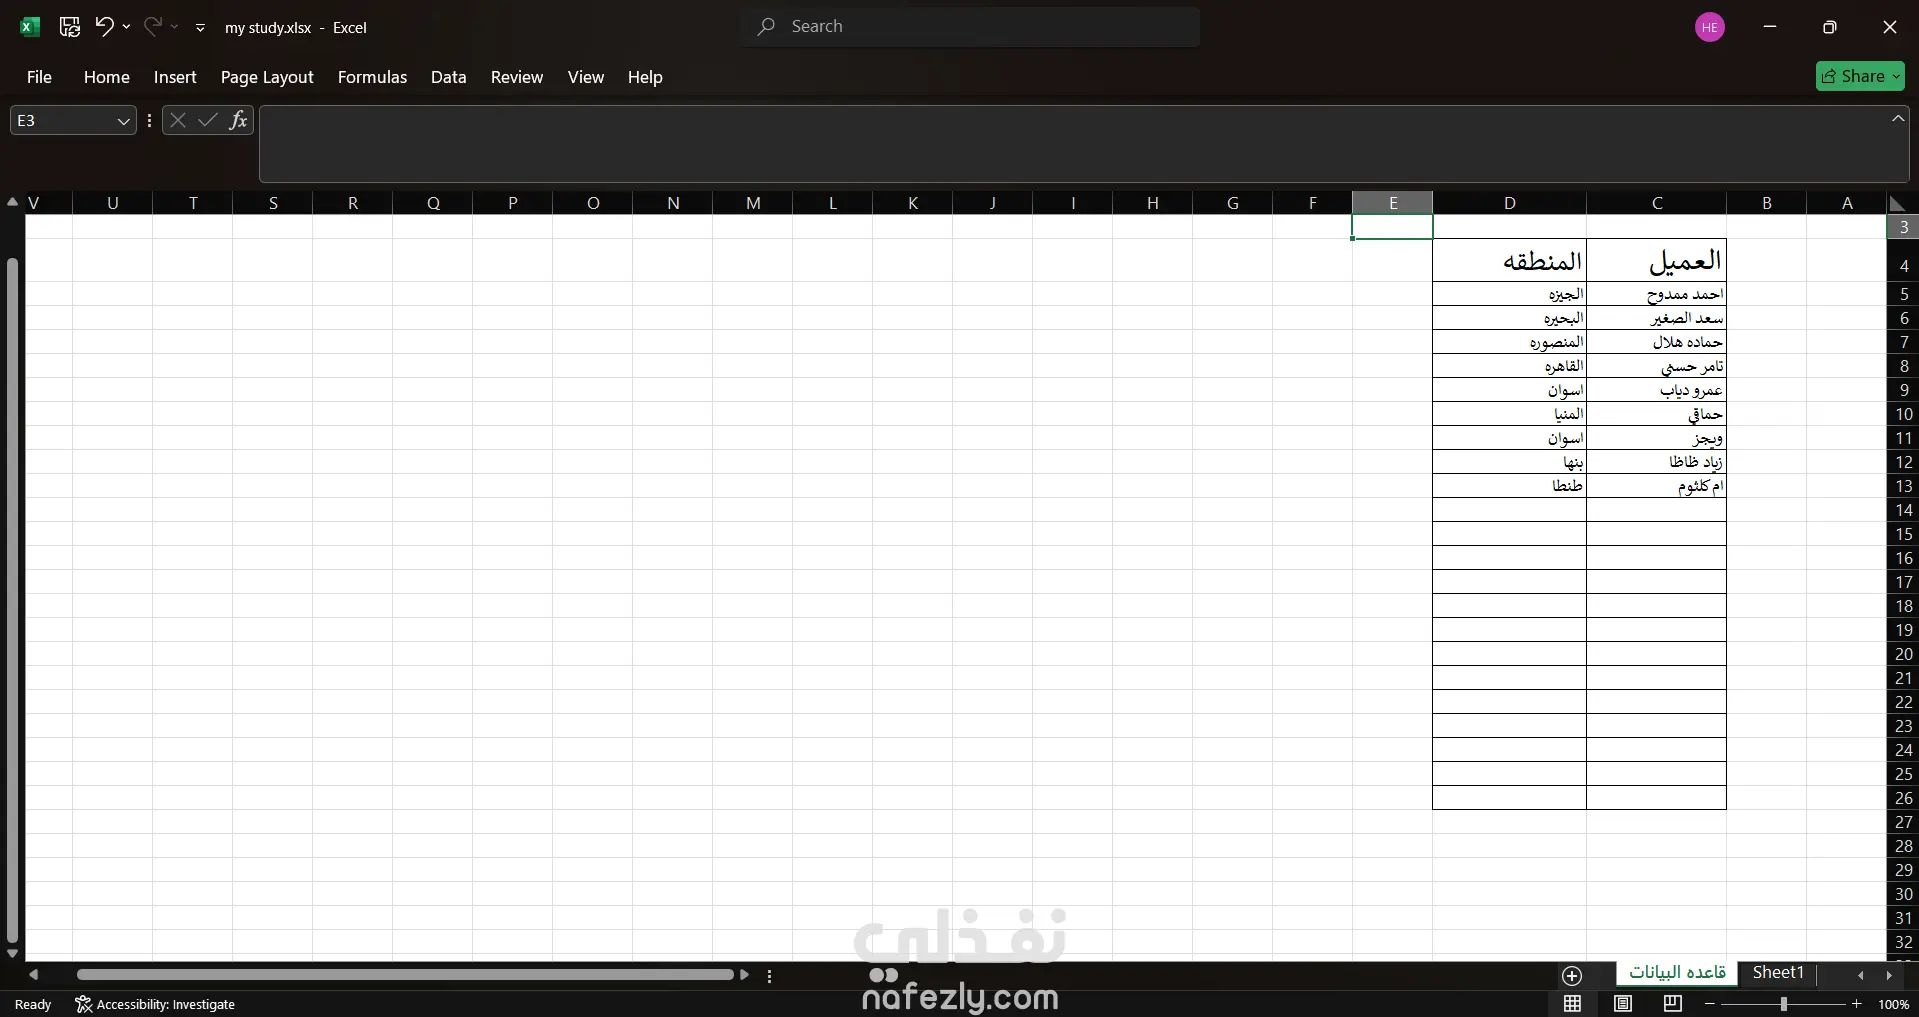Select the cell containing الجيزه
Viewport: 1919px width, 1017px height.
click(x=1509, y=294)
